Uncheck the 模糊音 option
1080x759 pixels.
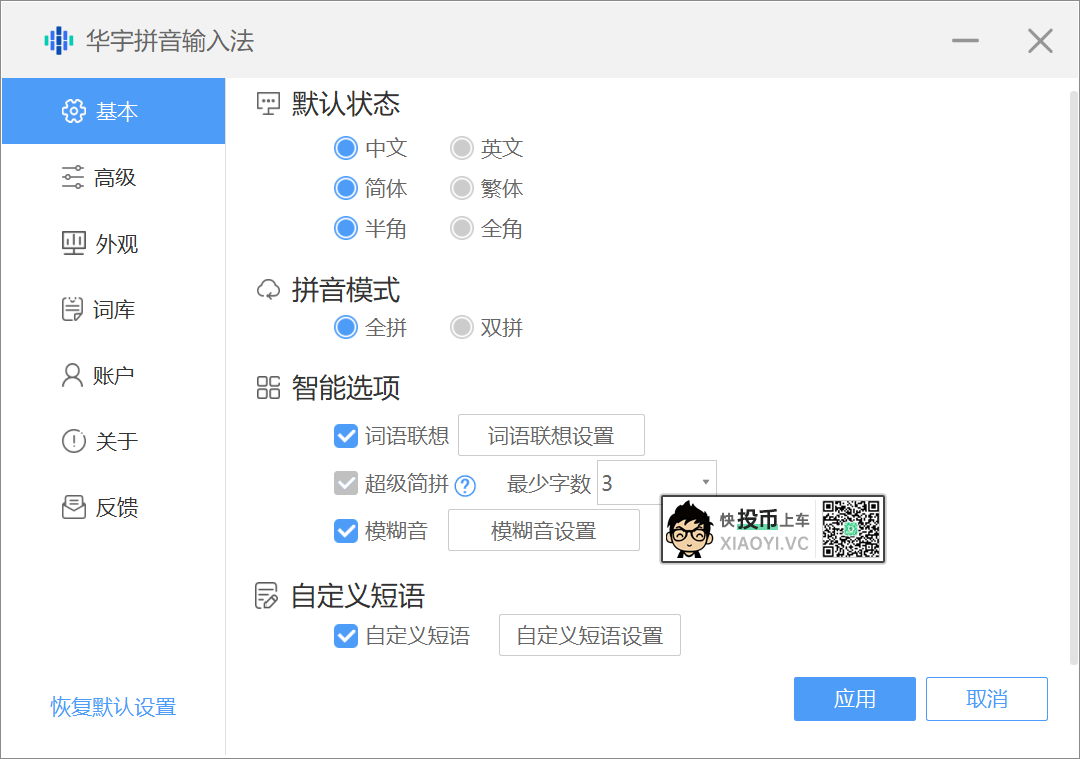pyautogui.click(x=346, y=530)
